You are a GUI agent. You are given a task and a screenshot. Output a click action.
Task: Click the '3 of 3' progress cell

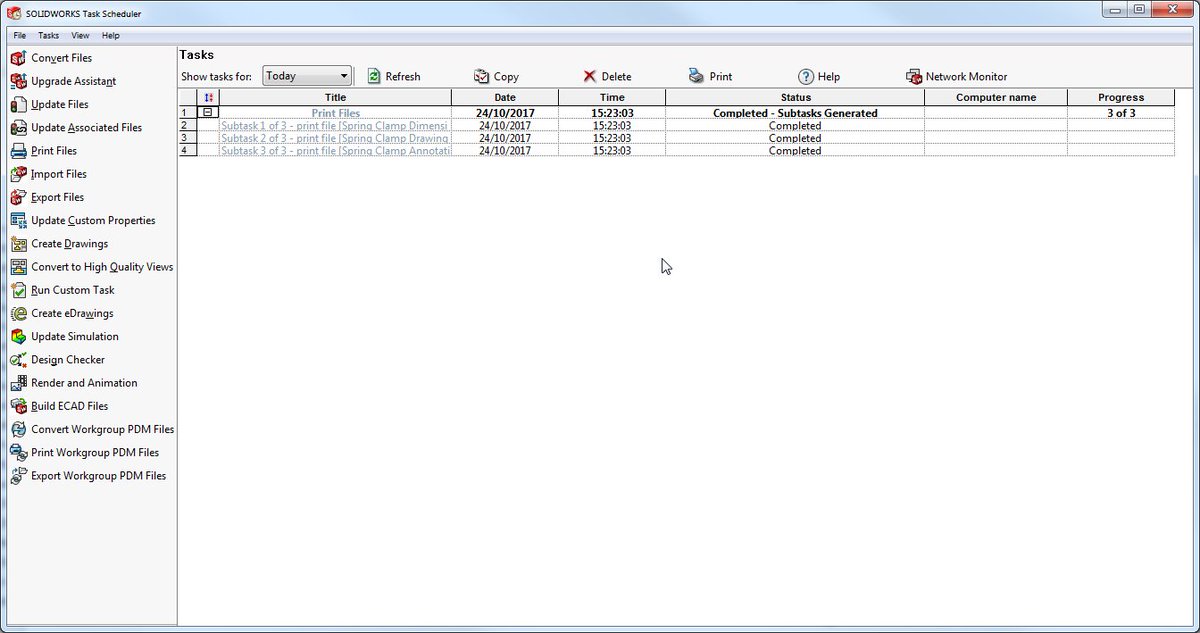click(x=1120, y=113)
